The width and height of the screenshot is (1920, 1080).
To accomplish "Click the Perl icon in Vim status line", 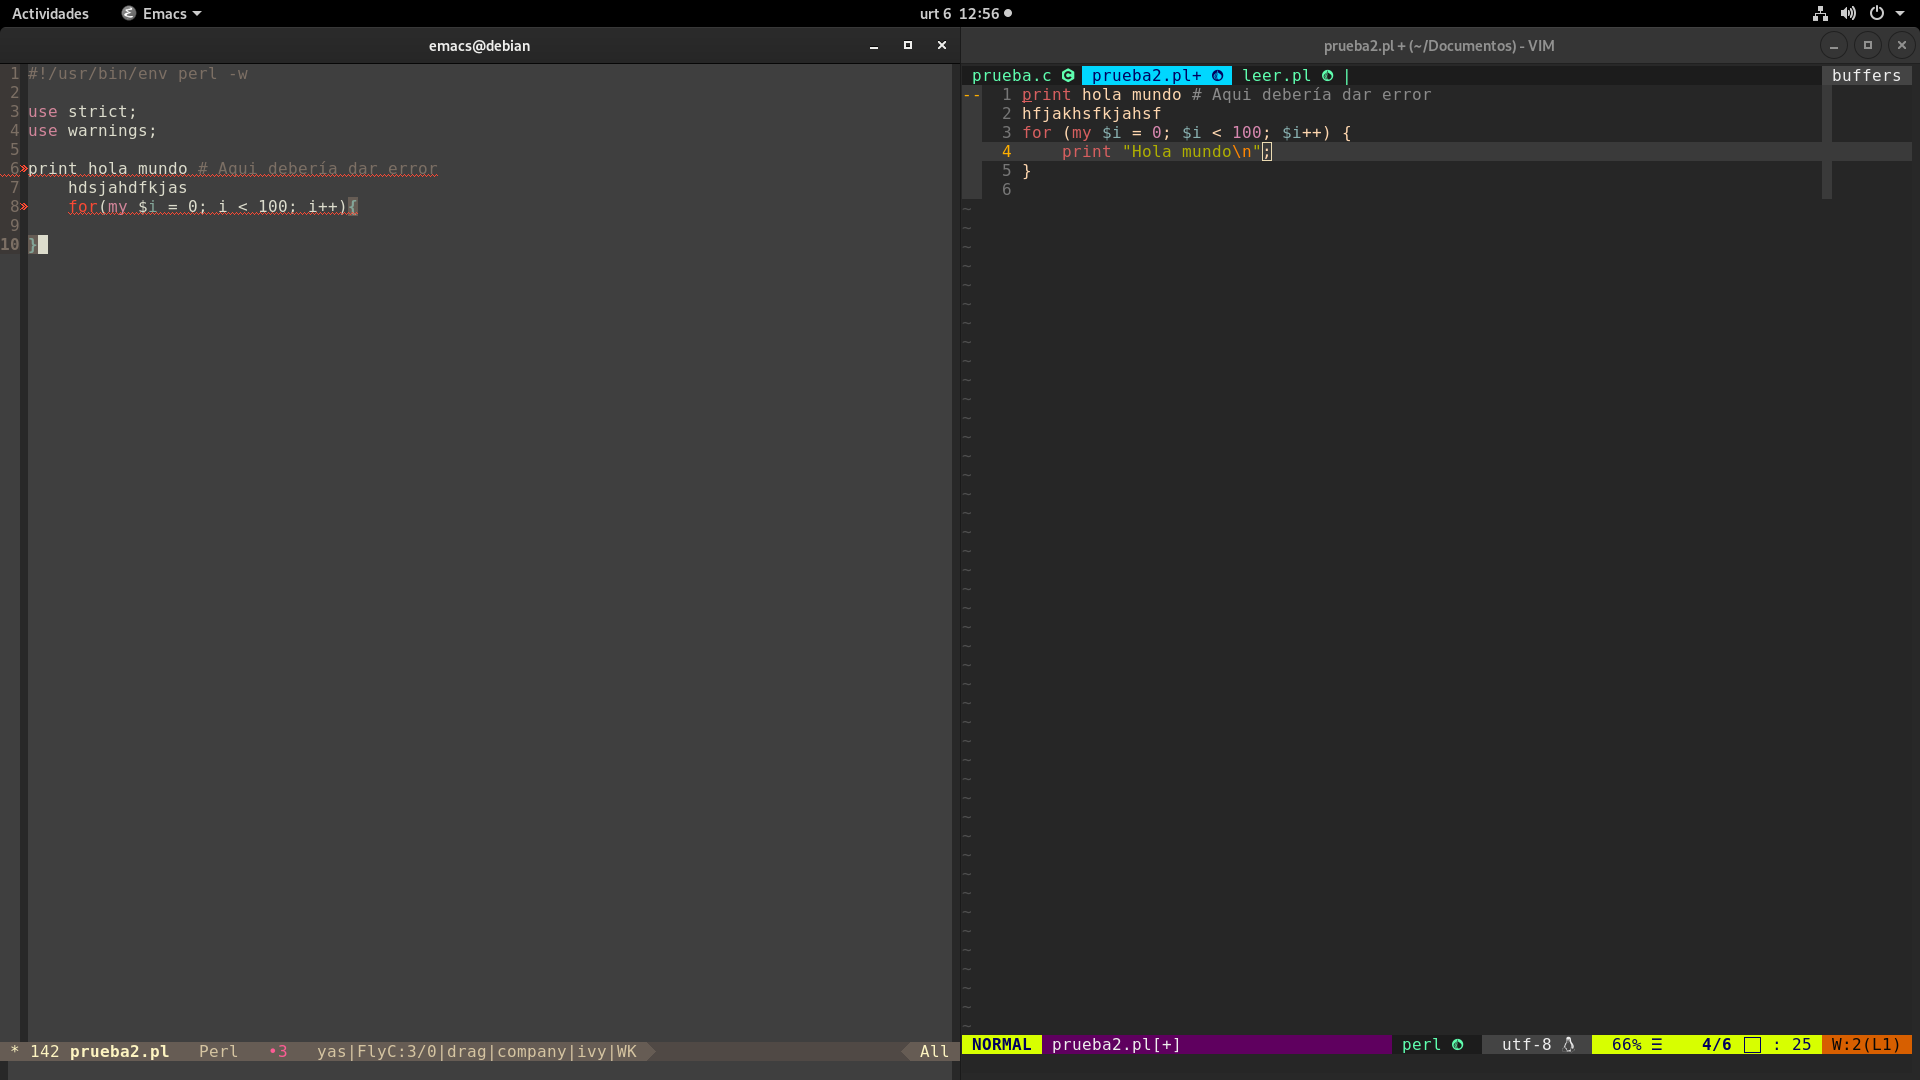I will (1457, 1044).
